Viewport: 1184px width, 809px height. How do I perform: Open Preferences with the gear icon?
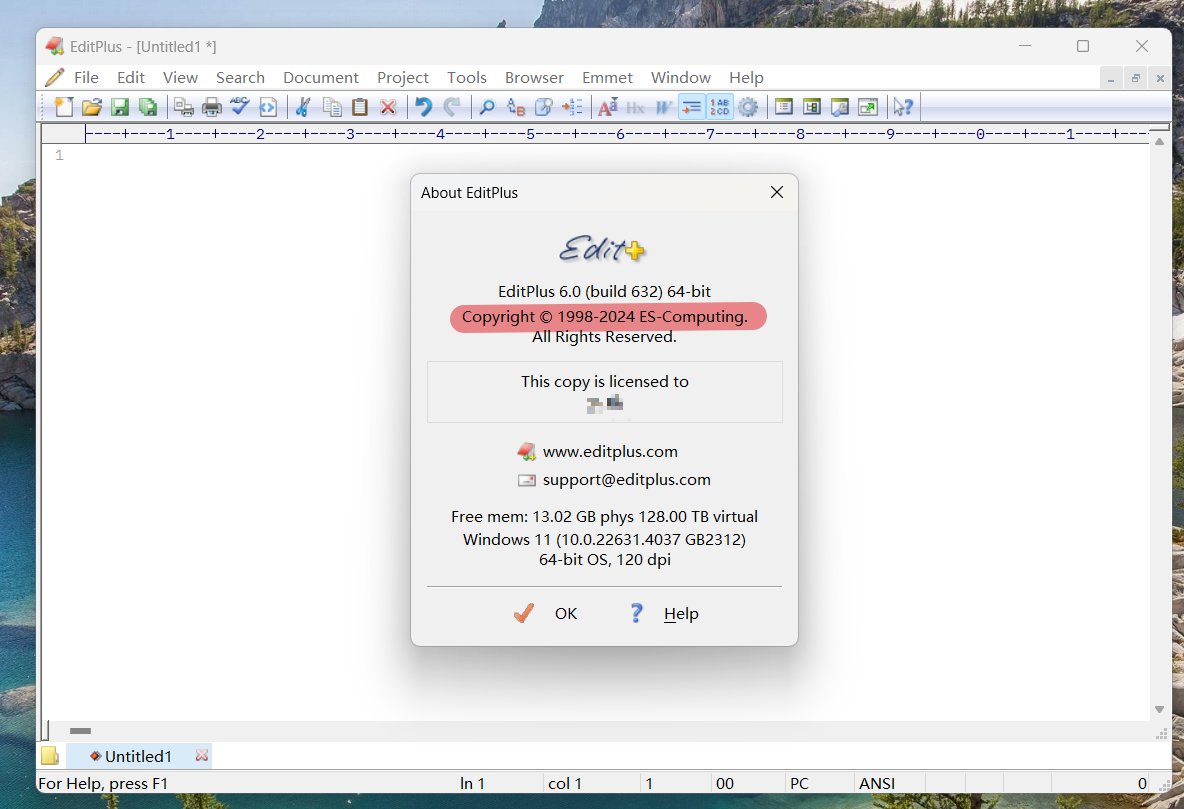pyautogui.click(x=748, y=107)
